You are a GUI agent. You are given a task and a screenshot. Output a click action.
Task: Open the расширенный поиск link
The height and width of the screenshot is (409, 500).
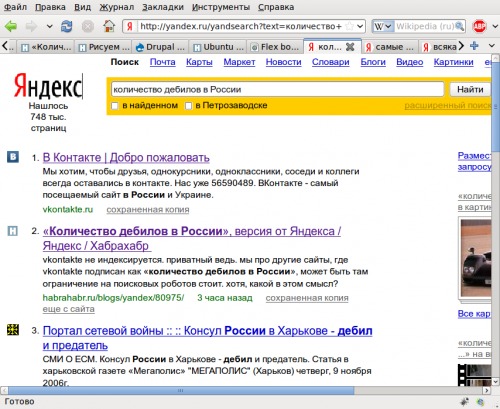(448, 106)
